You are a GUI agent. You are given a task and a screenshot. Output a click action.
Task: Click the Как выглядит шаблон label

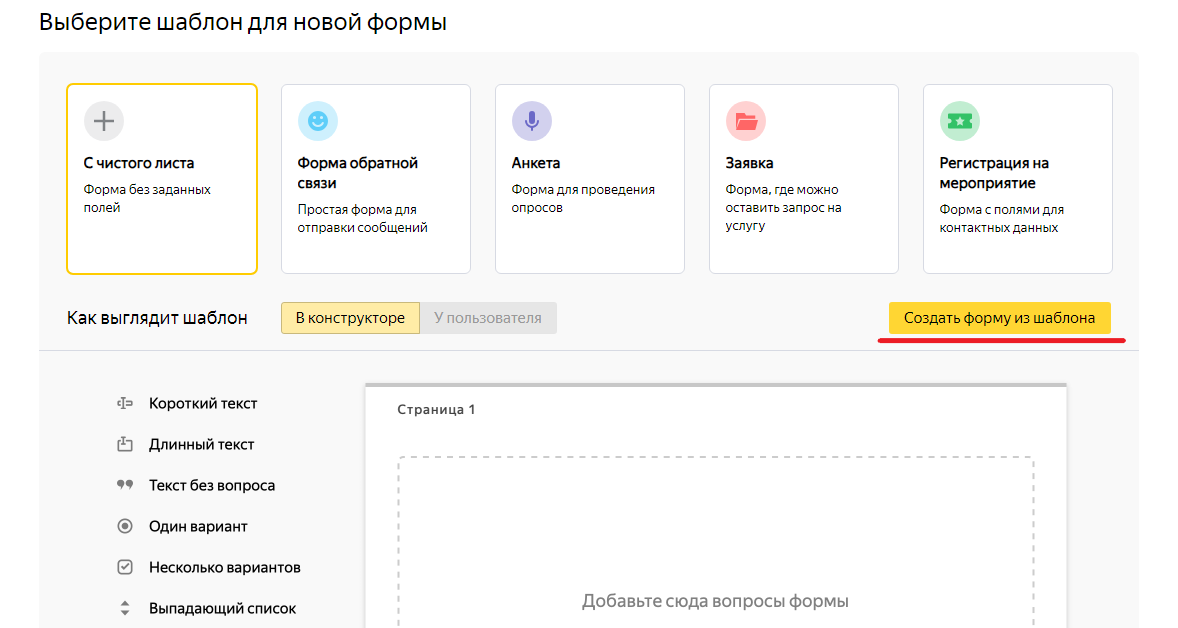tap(157, 318)
